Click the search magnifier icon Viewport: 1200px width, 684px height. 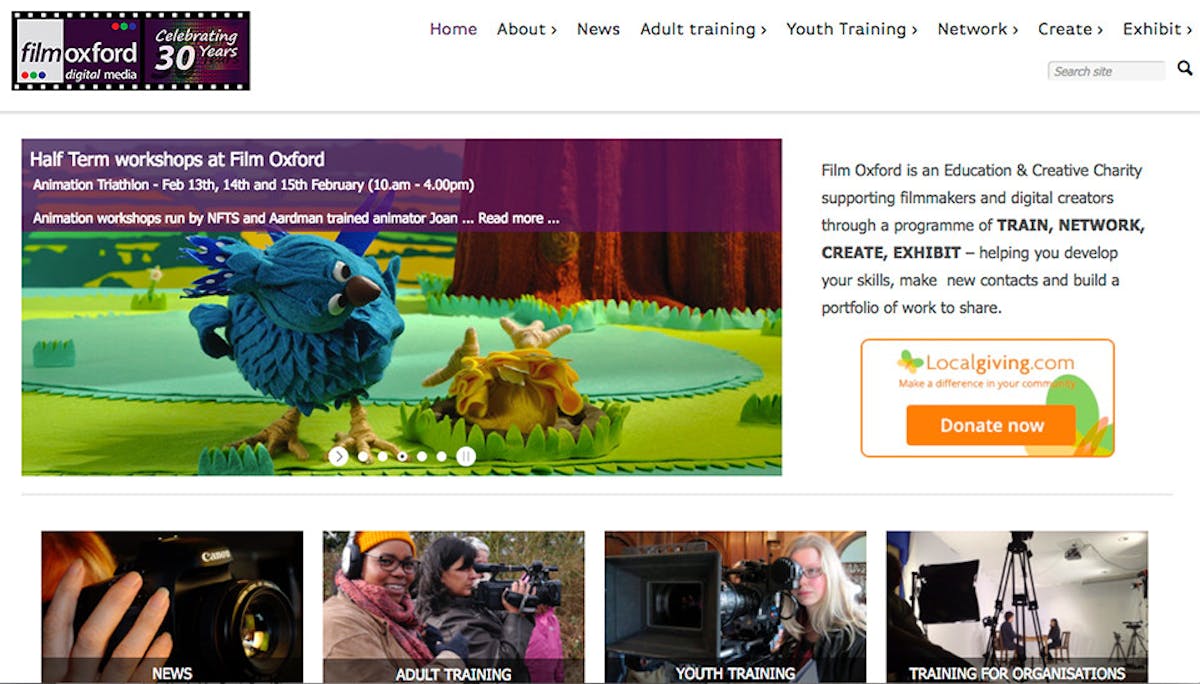coord(1185,68)
